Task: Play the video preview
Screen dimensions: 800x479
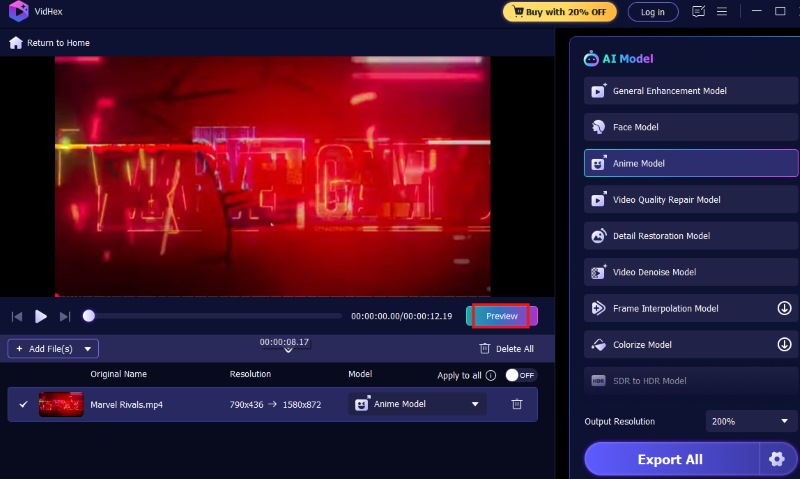Action: pos(41,316)
